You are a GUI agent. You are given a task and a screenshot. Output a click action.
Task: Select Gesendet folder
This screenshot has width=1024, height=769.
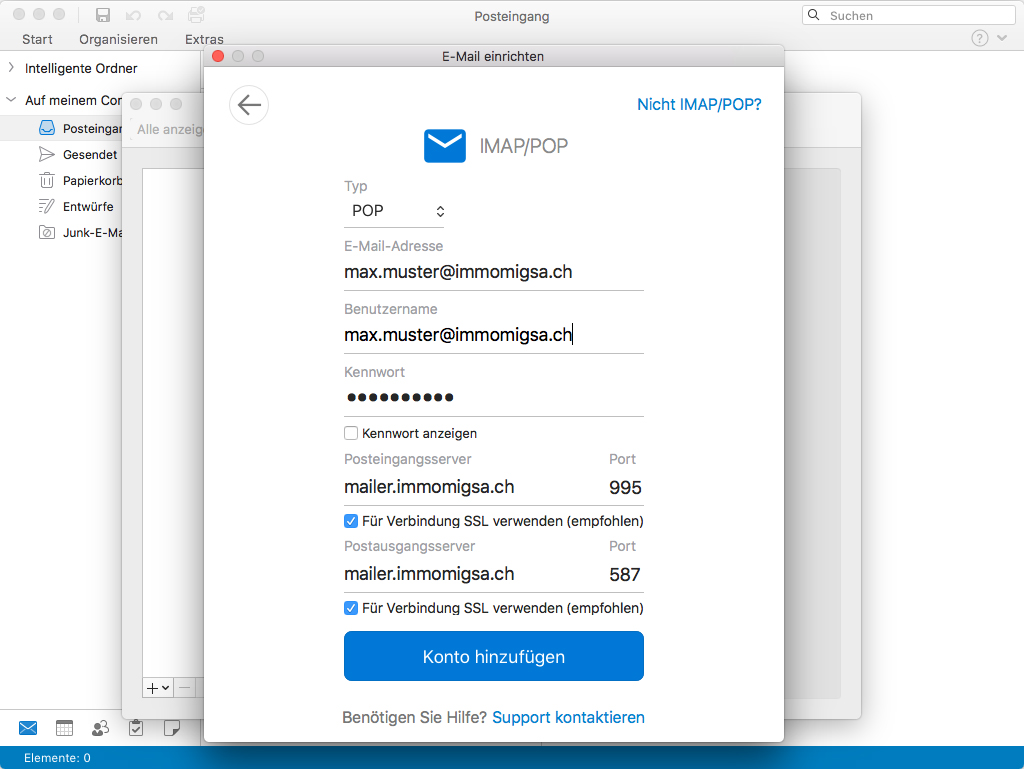90,155
